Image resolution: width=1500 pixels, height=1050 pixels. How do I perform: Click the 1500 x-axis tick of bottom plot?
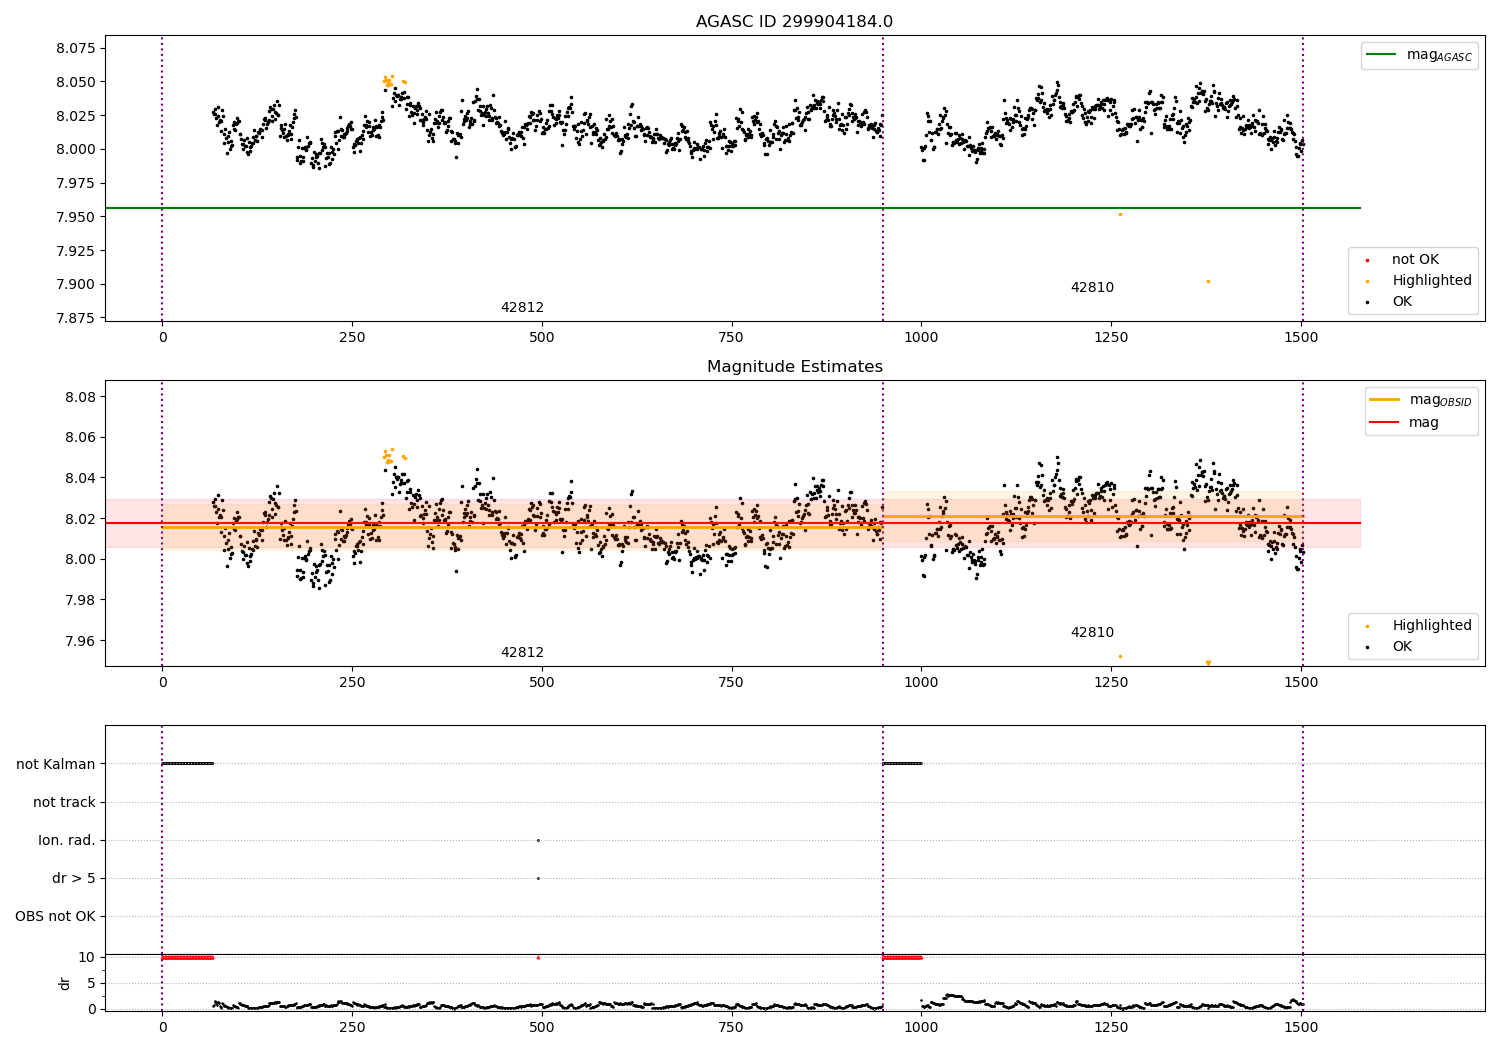point(1301,1028)
